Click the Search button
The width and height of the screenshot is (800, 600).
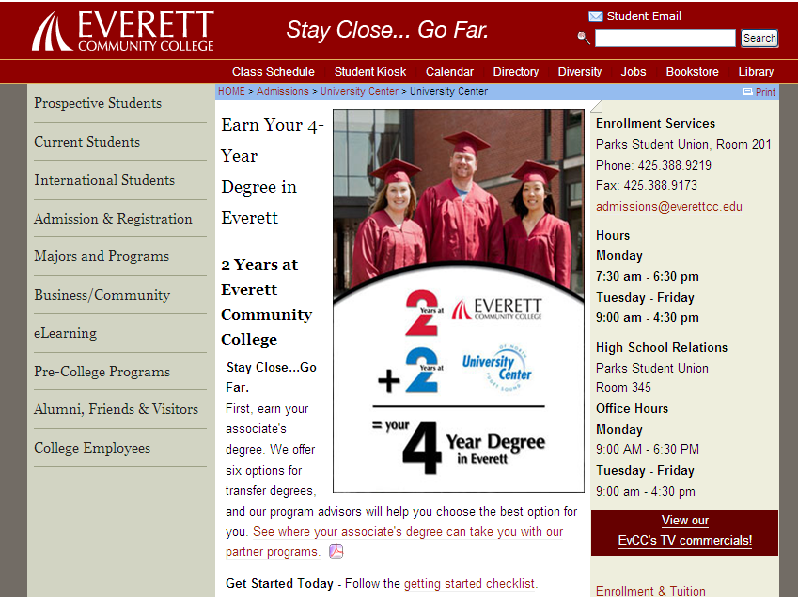click(x=759, y=38)
